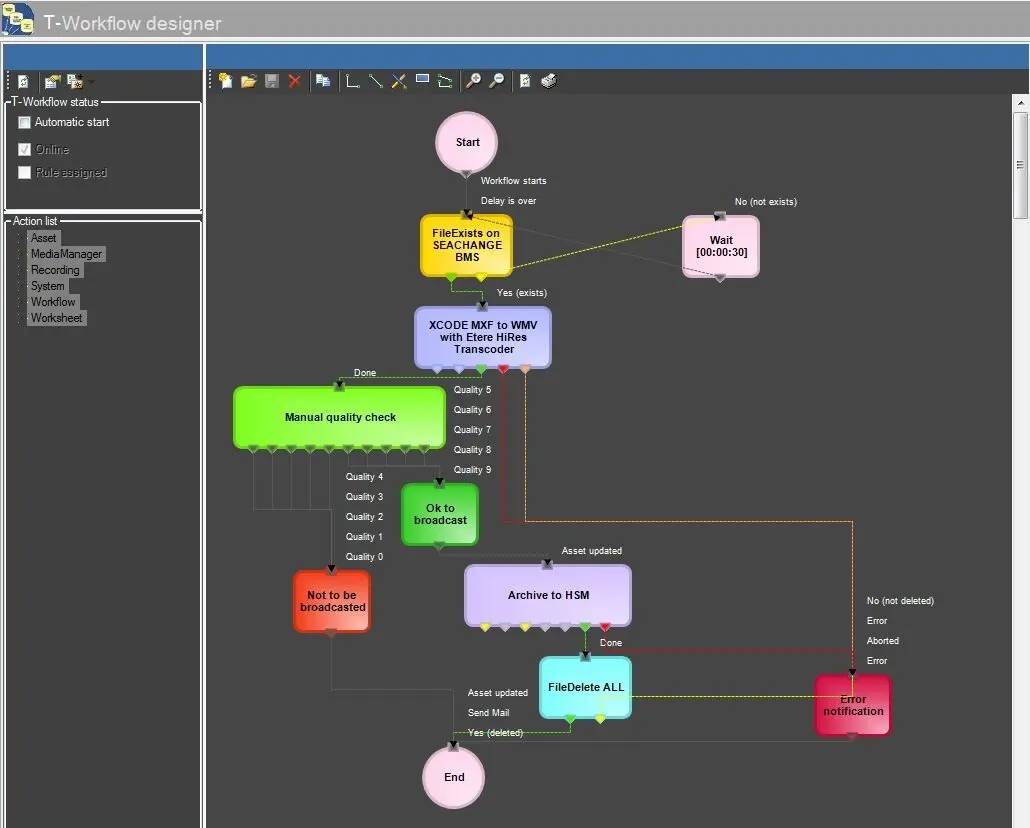Click the red Error notification block
1030x828 pixels.
[852, 705]
